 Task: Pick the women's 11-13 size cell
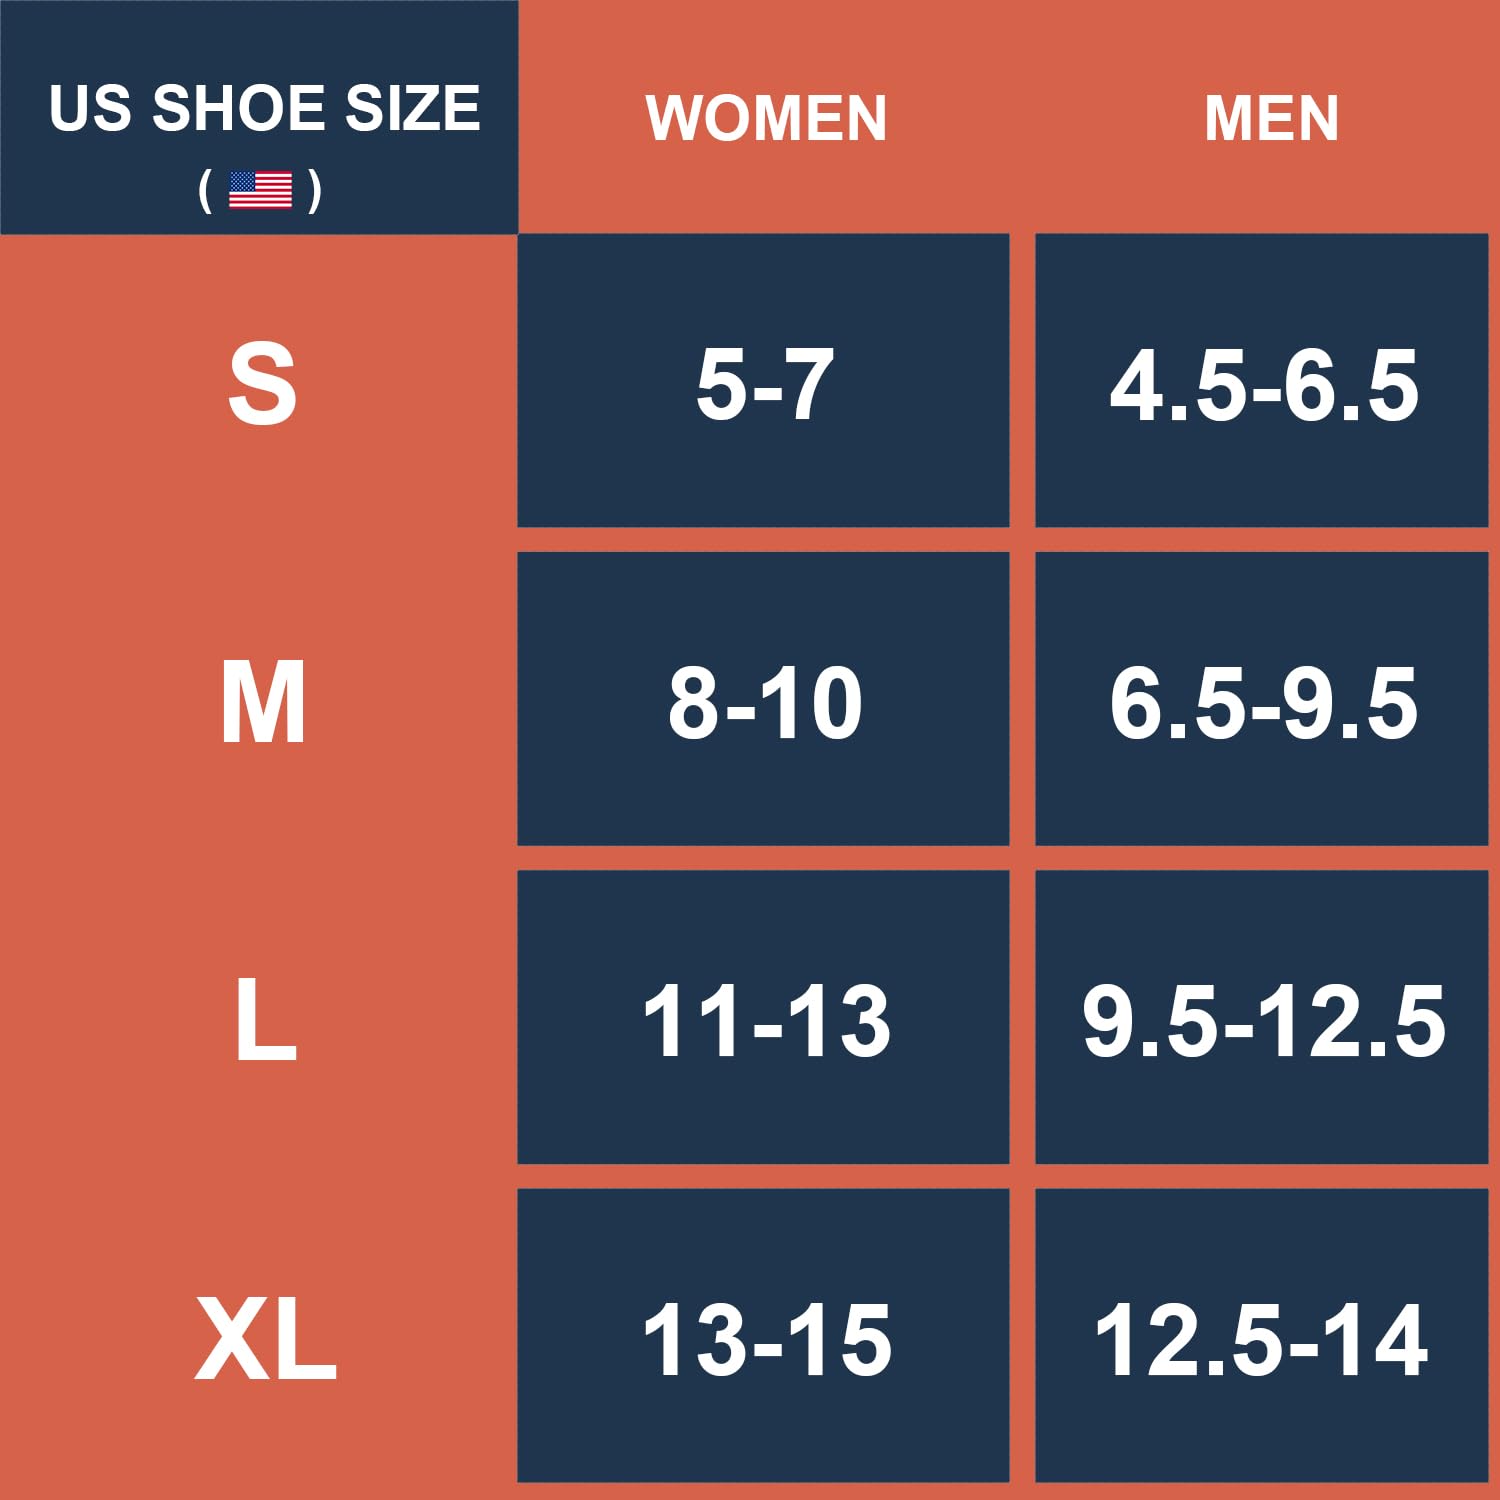click(x=766, y=1021)
